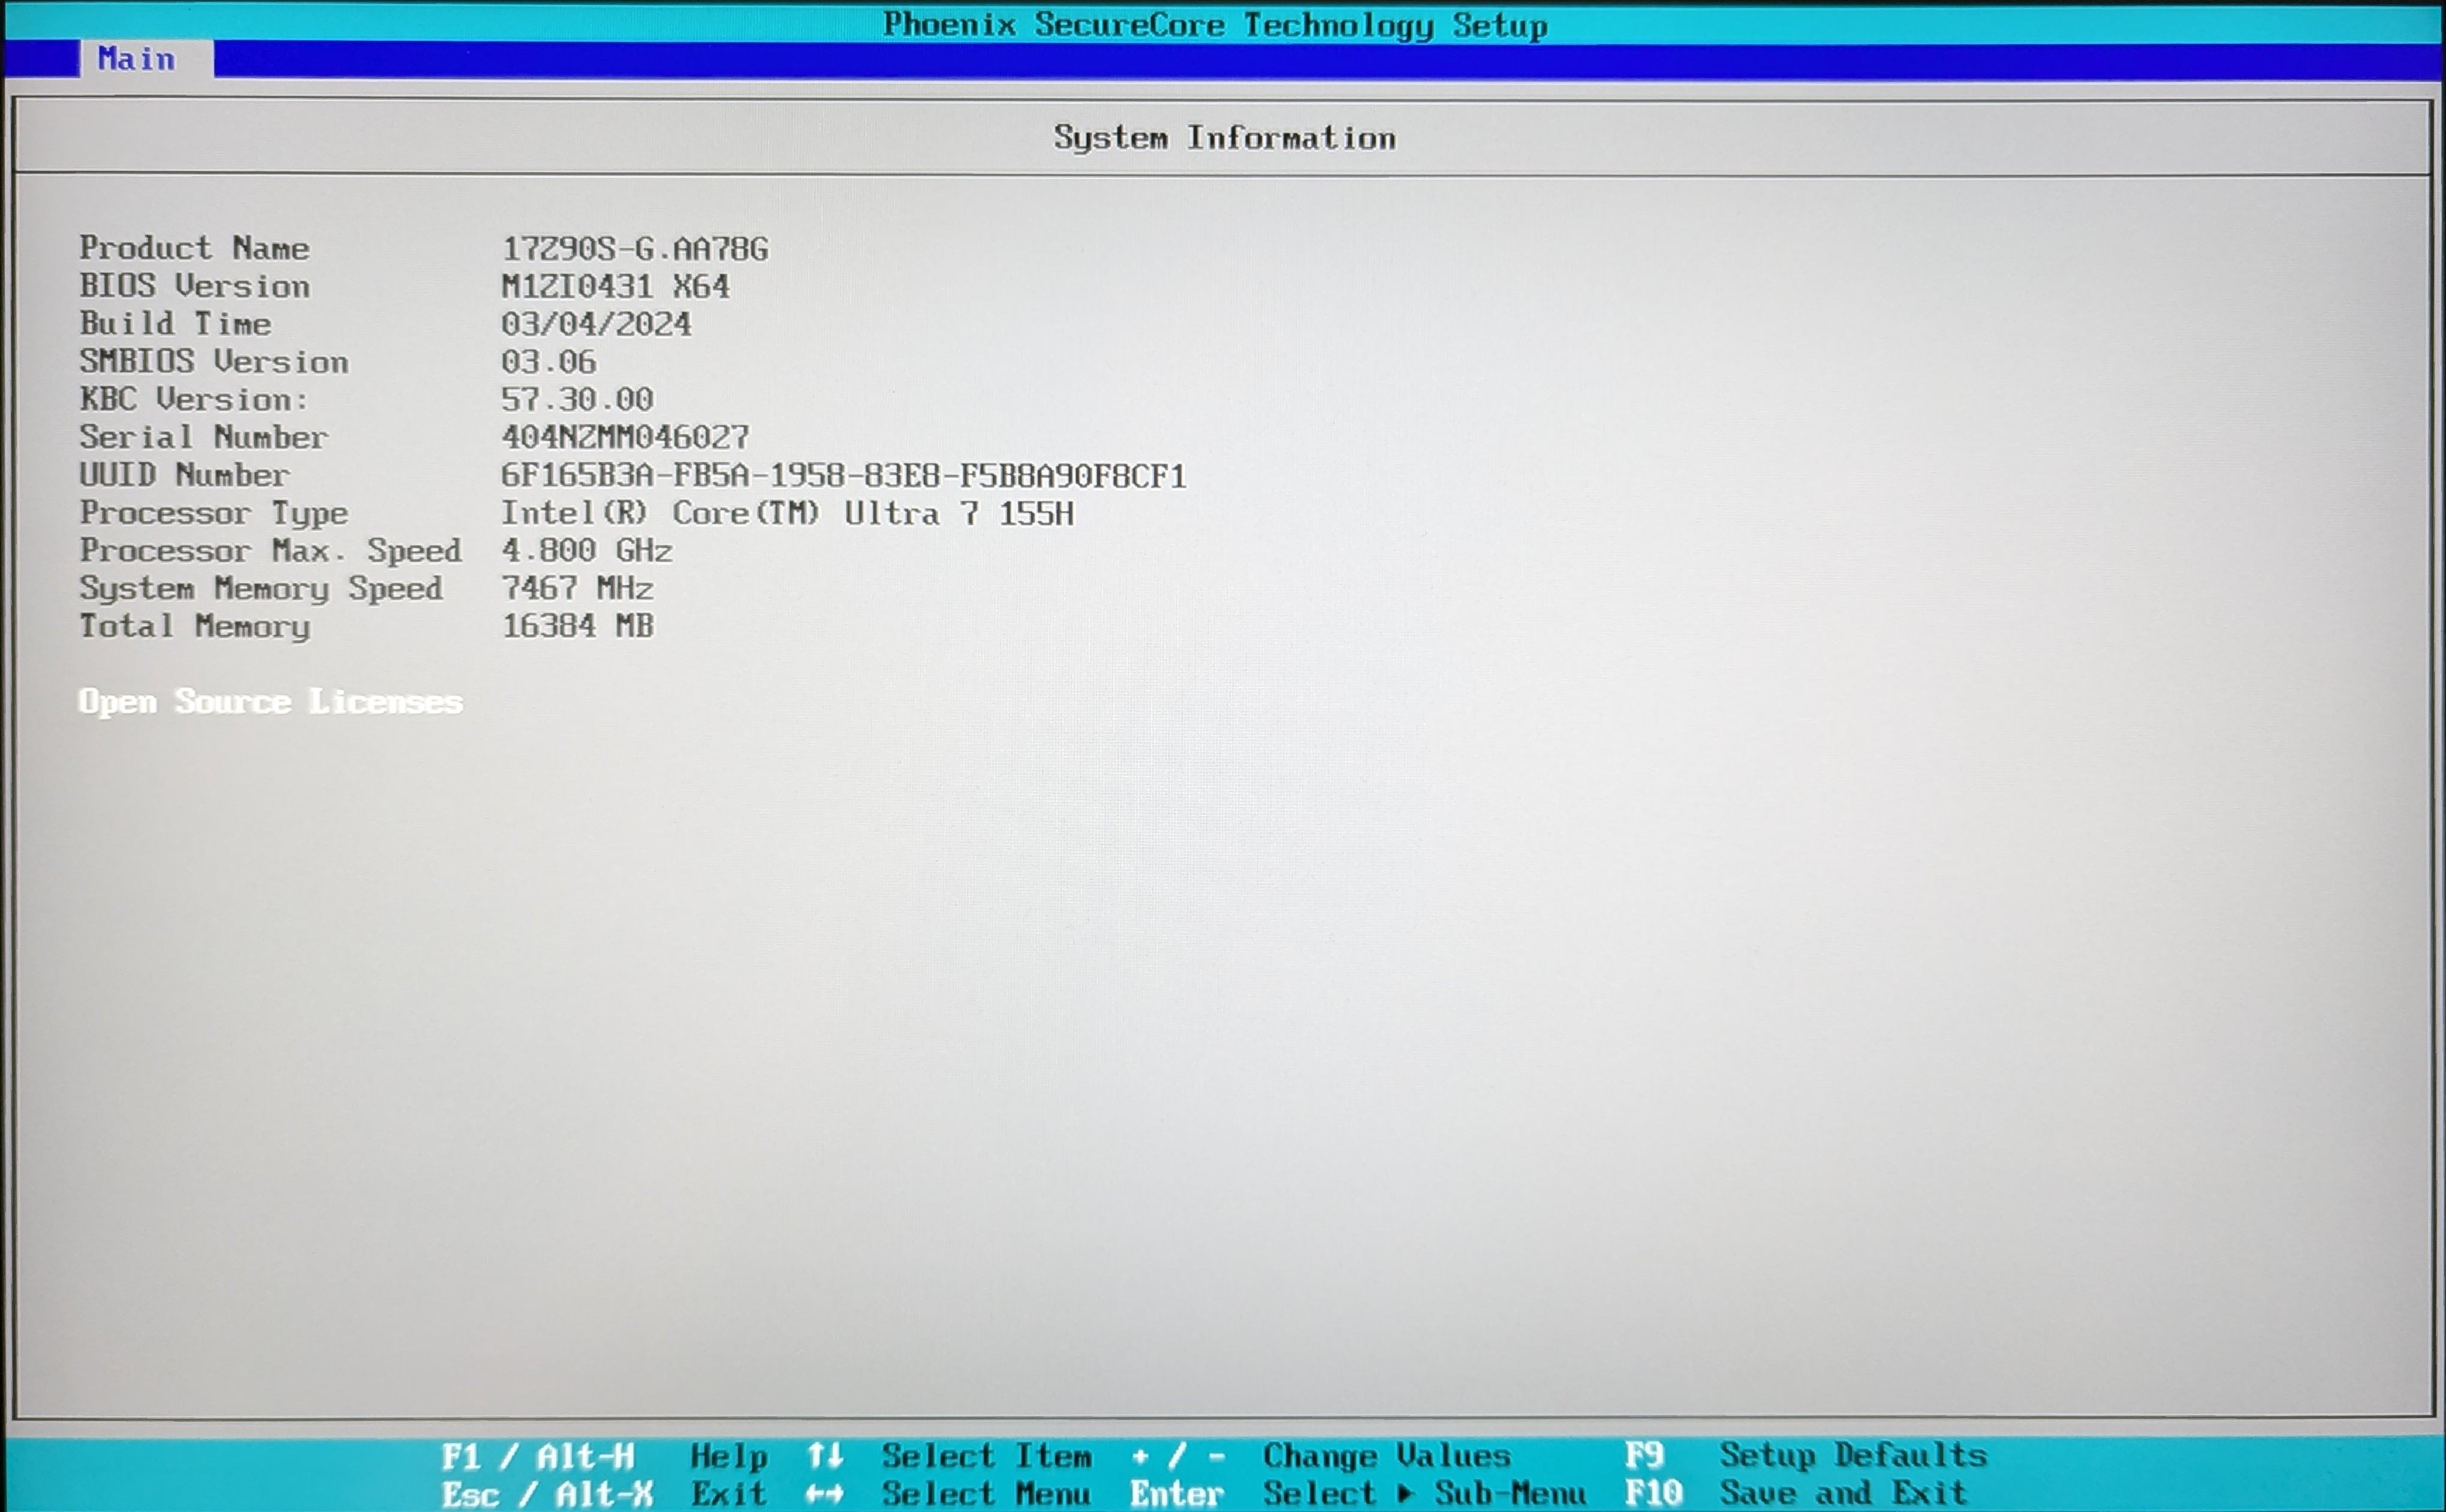Click the UUID Number value string

(x=843, y=475)
